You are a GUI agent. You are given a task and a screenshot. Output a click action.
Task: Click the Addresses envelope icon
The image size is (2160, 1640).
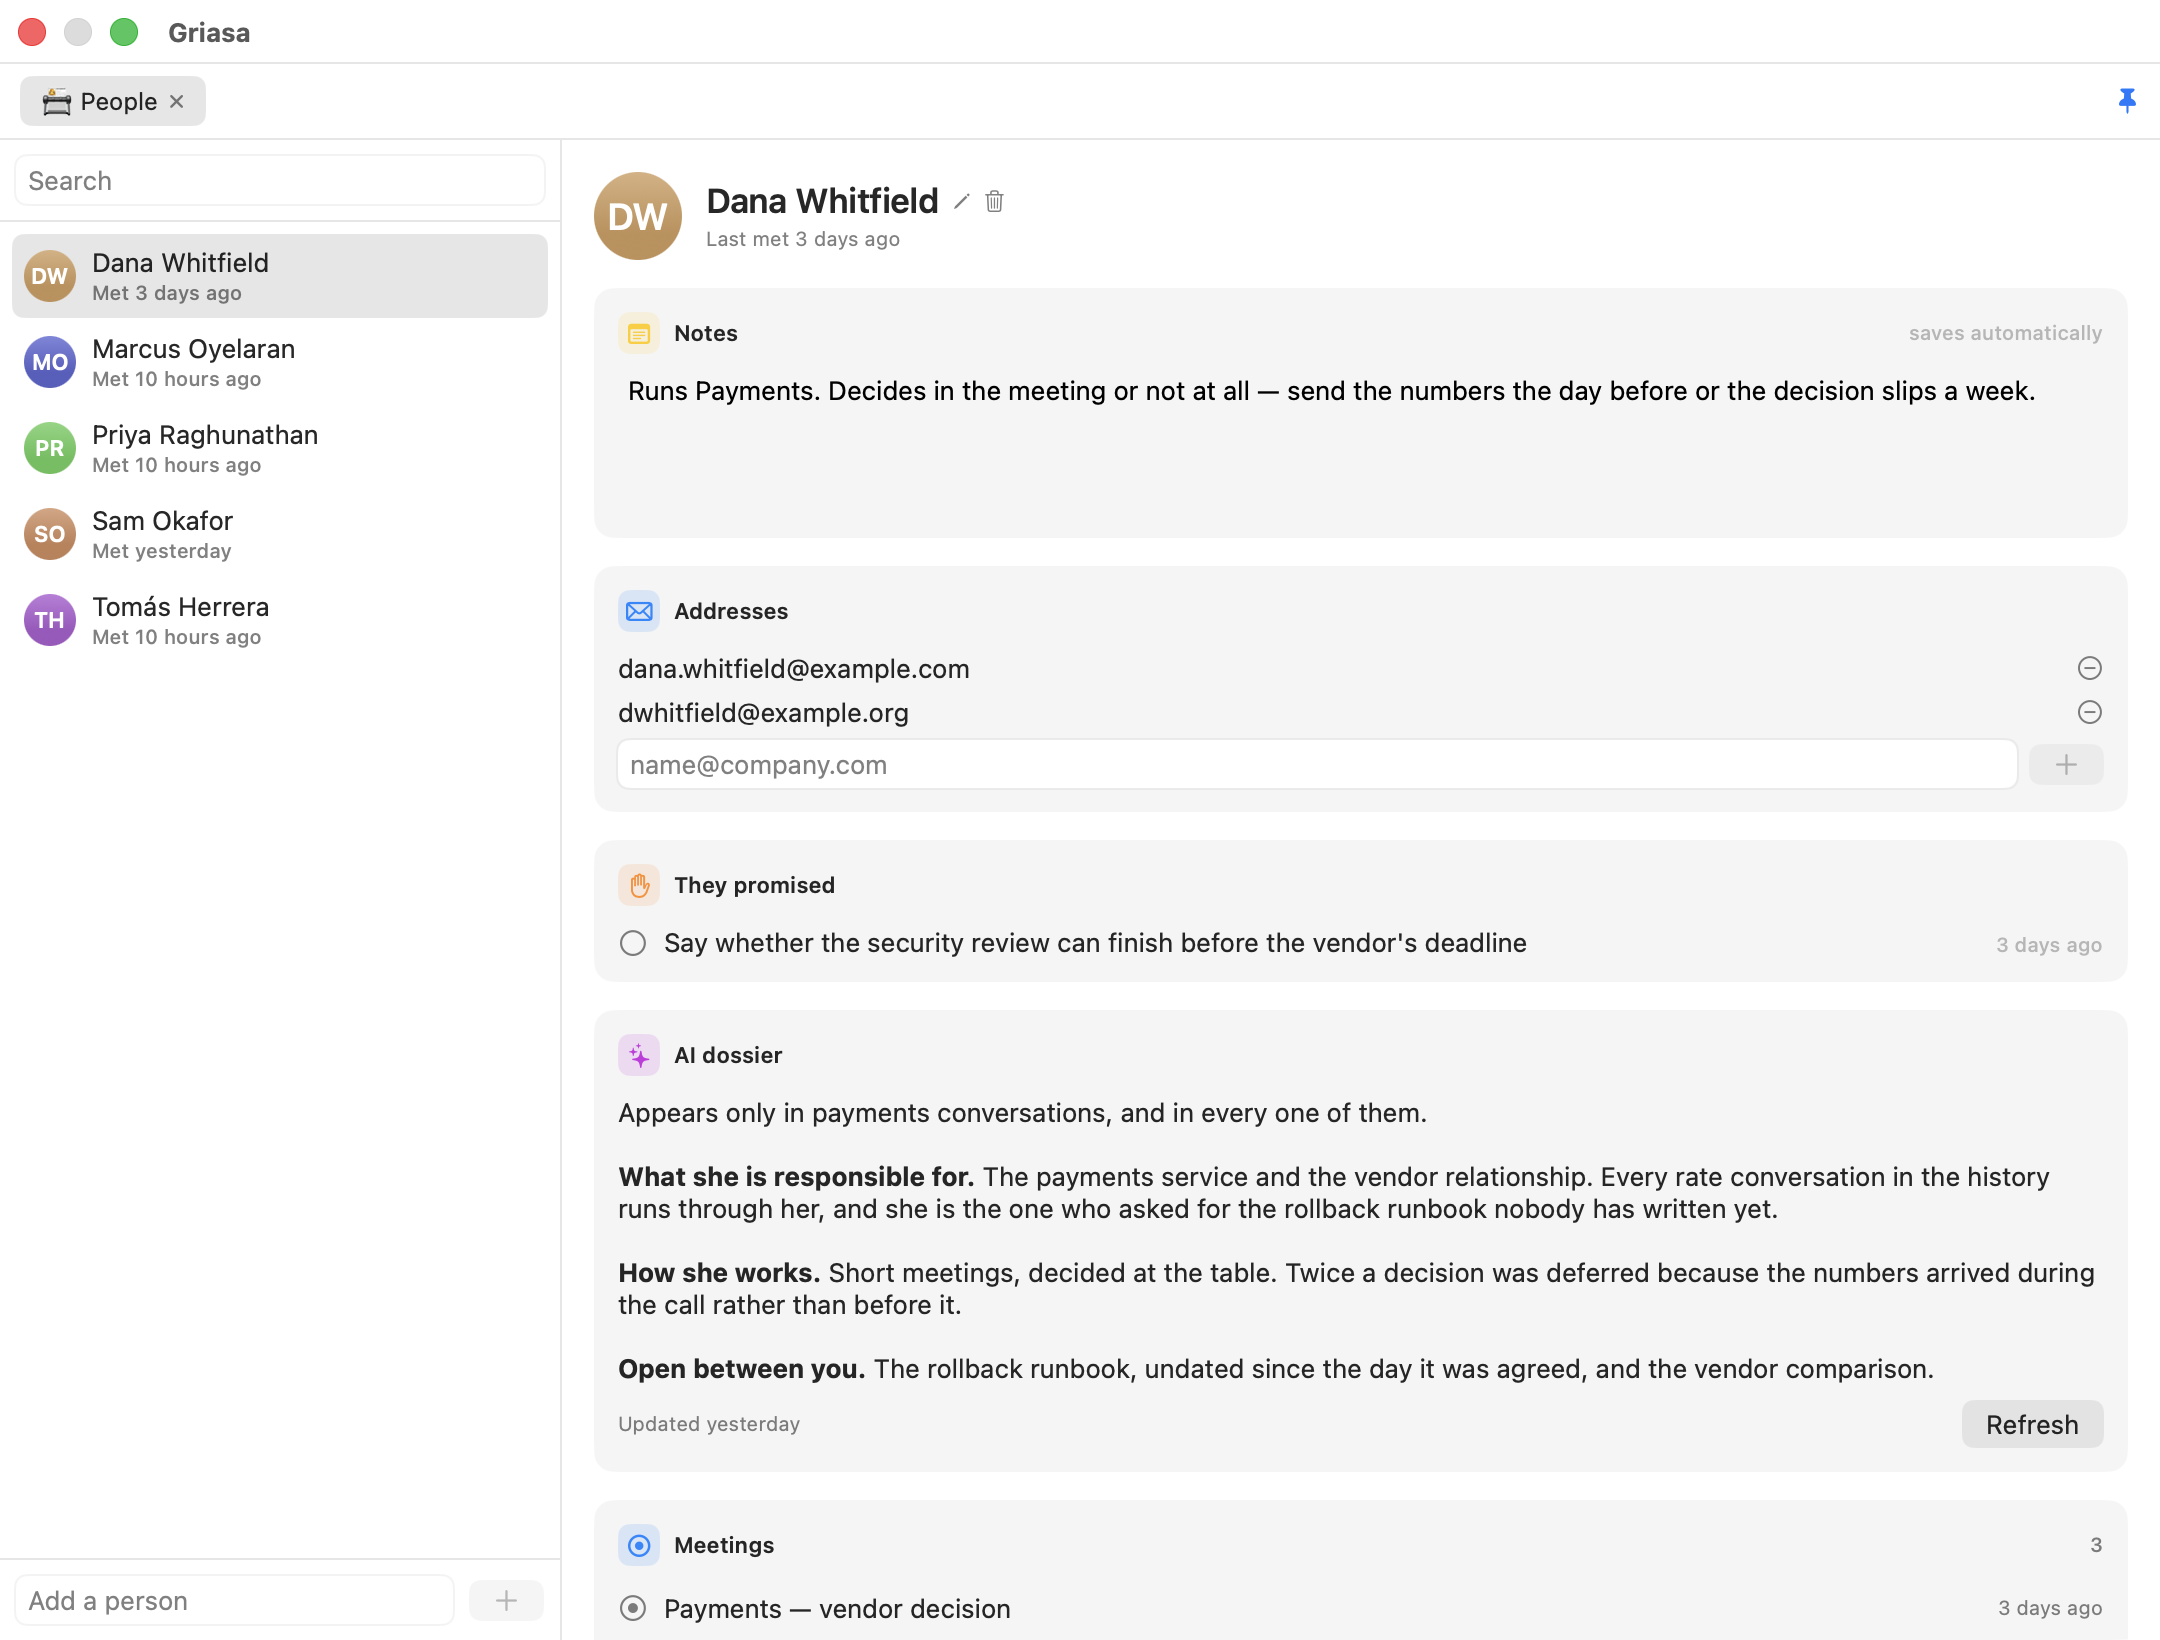639,611
